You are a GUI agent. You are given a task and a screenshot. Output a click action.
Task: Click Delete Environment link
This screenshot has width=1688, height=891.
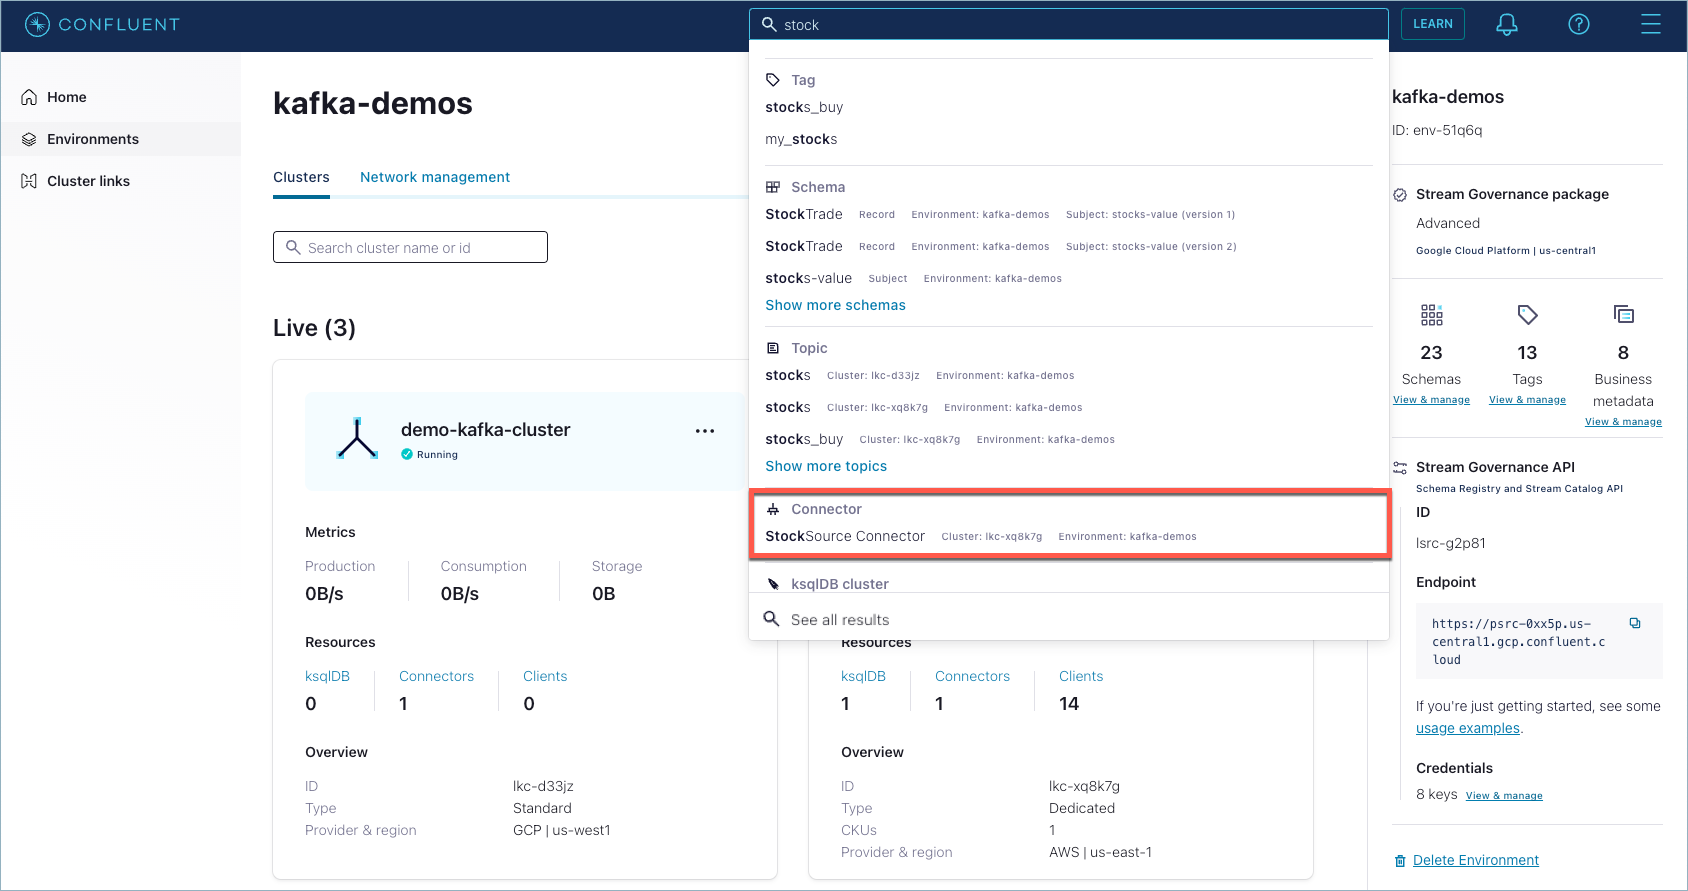(x=1476, y=860)
